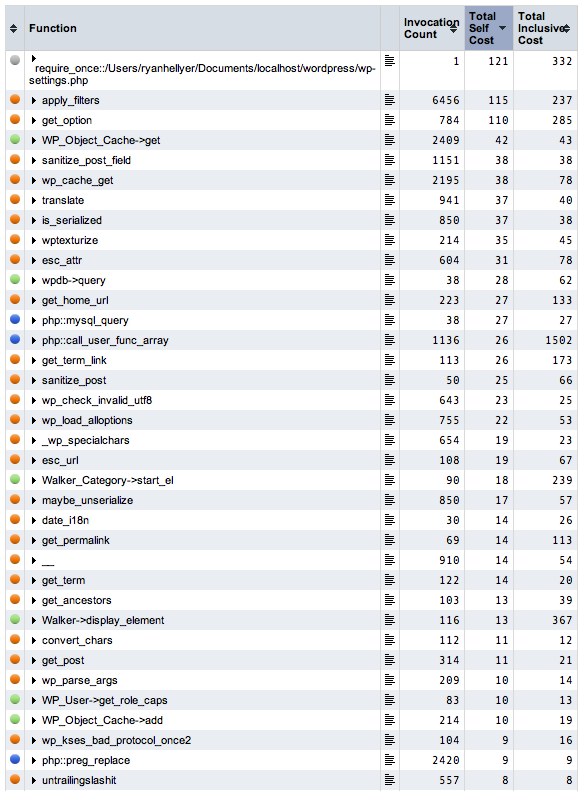584x791 pixels.
Task: Sort by Invocation Count column
Action: [x=432, y=28]
